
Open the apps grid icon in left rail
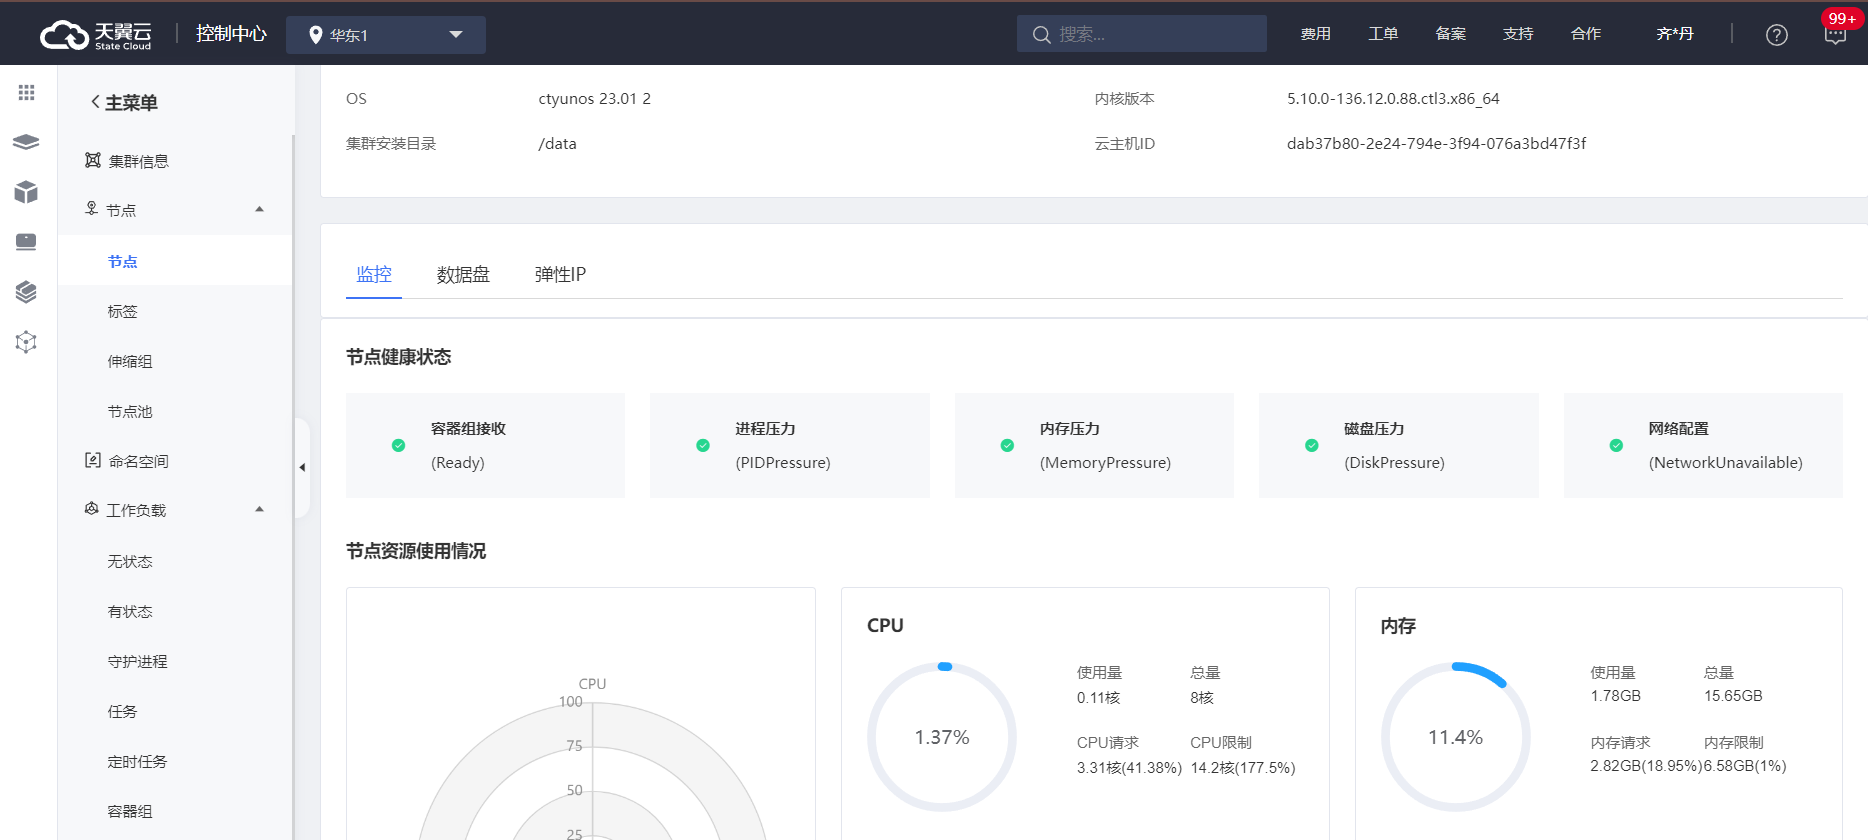(27, 92)
